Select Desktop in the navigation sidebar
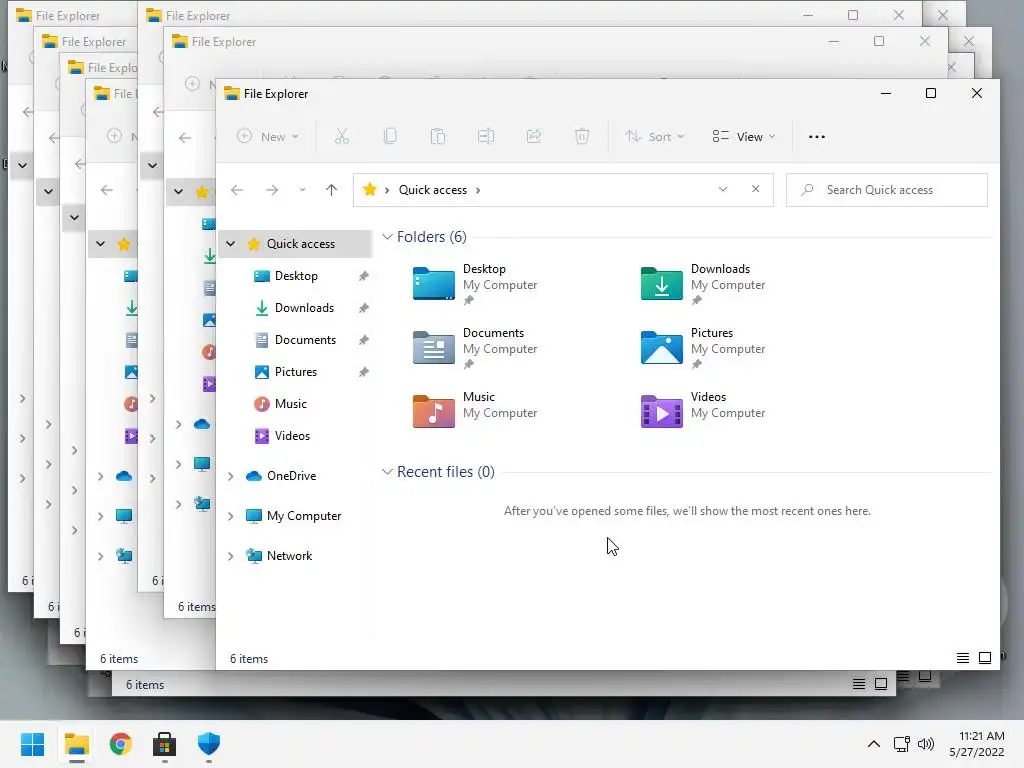 pyautogui.click(x=295, y=276)
